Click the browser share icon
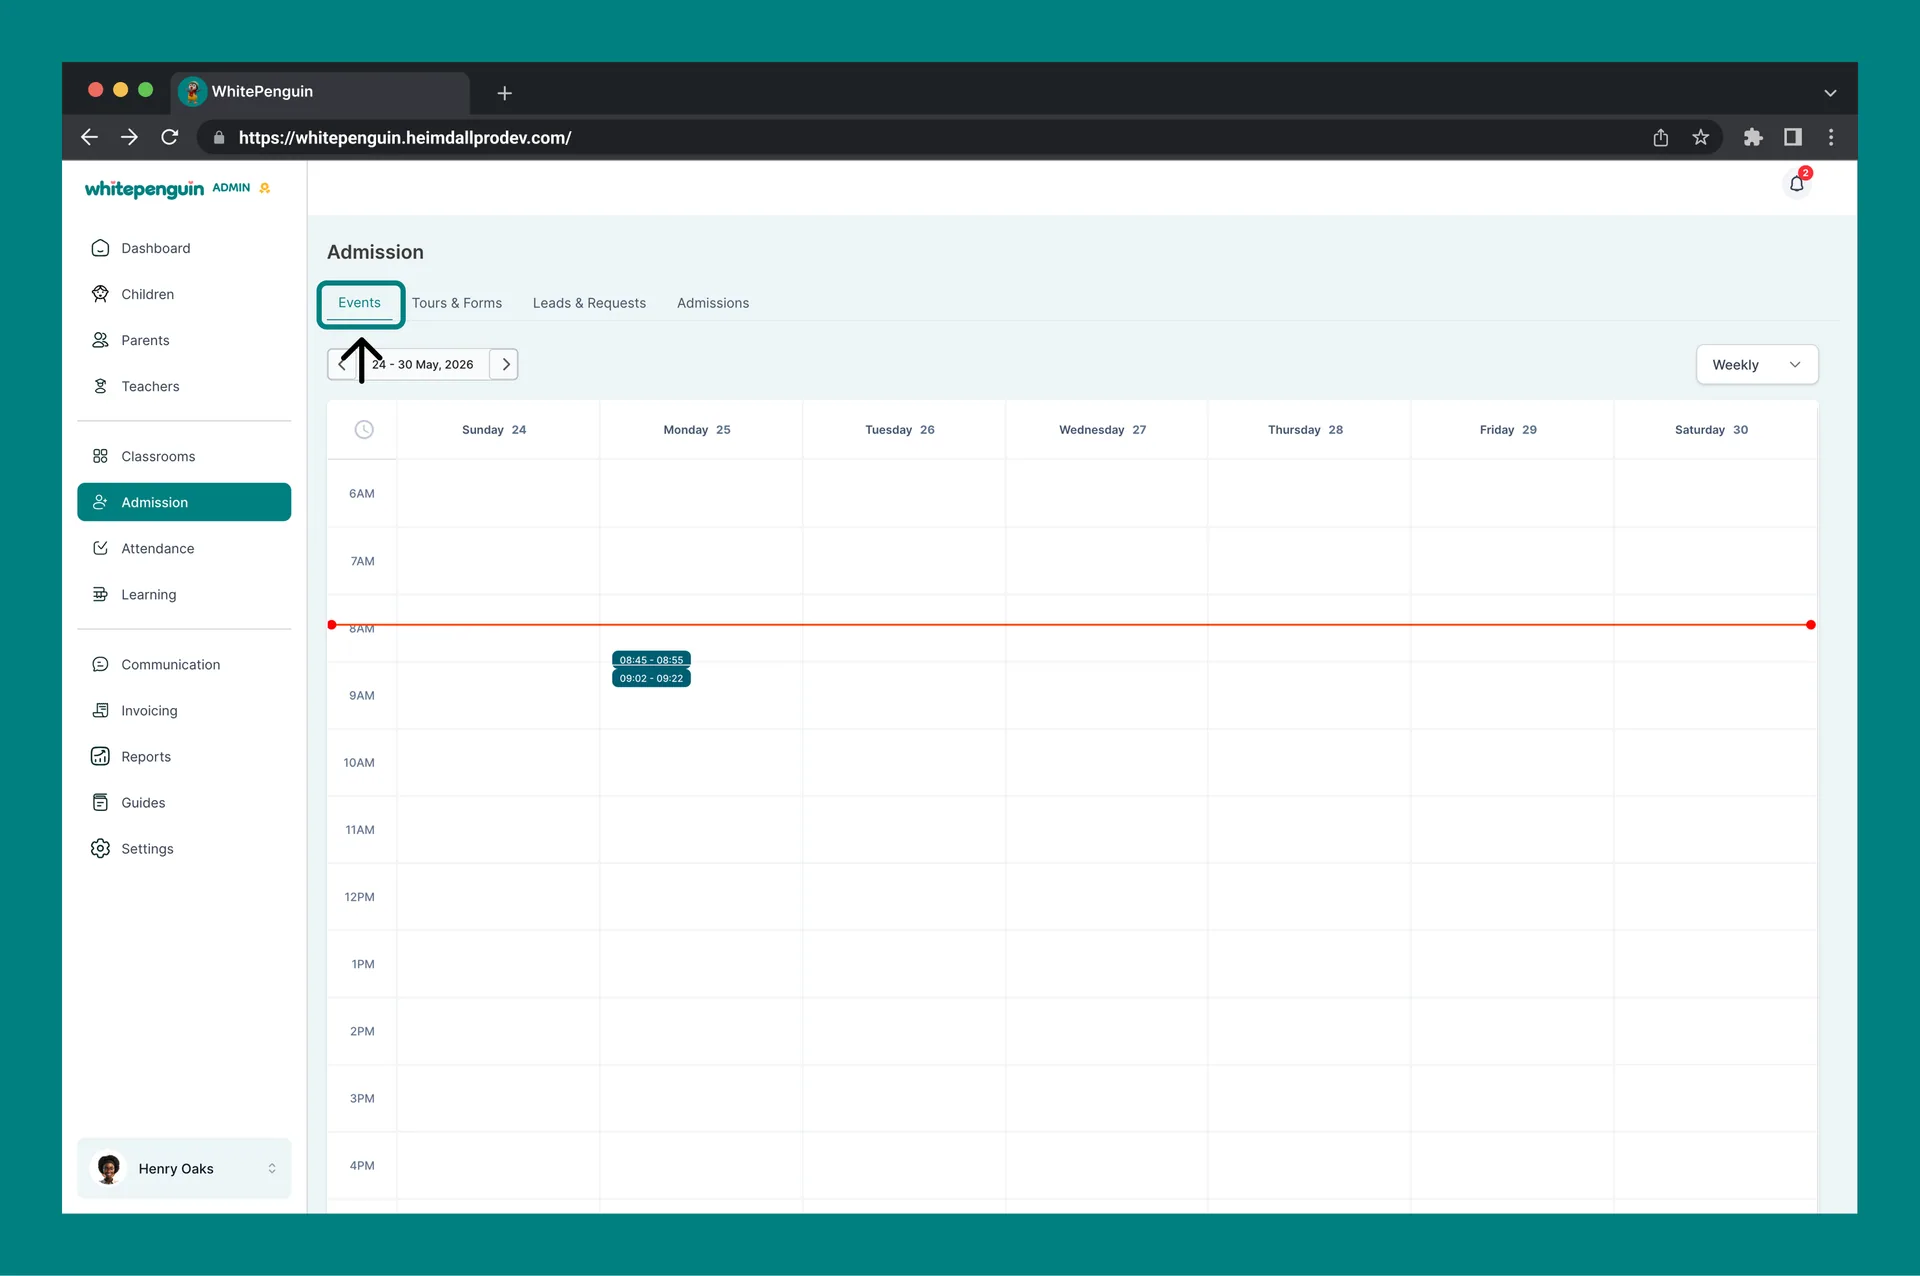Image resolution: width=1920 pixels, height=1276 pixels. [1660, 137]
